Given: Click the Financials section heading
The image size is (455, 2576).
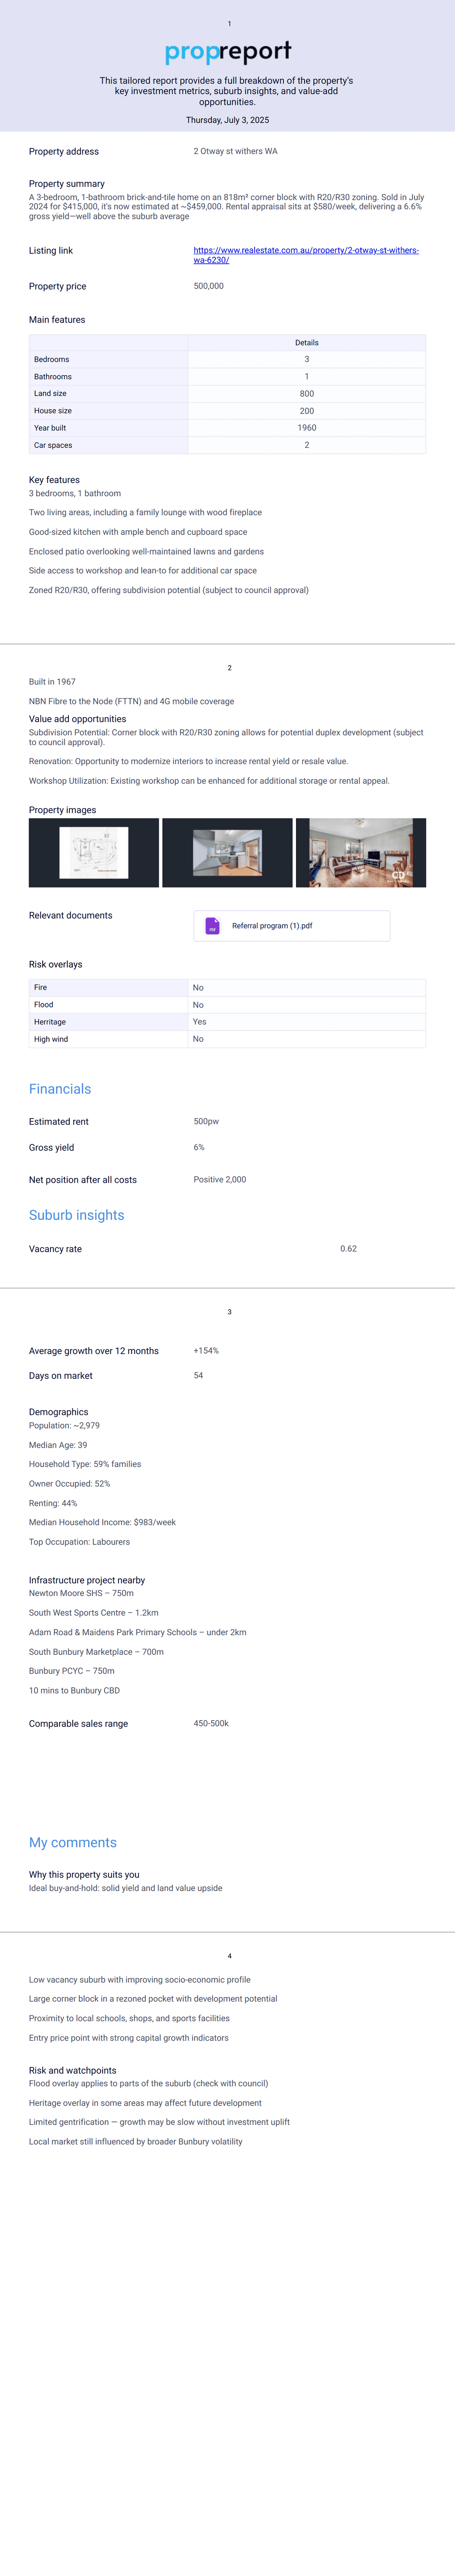Looking at the screenshot, I should coord(60,1089).
